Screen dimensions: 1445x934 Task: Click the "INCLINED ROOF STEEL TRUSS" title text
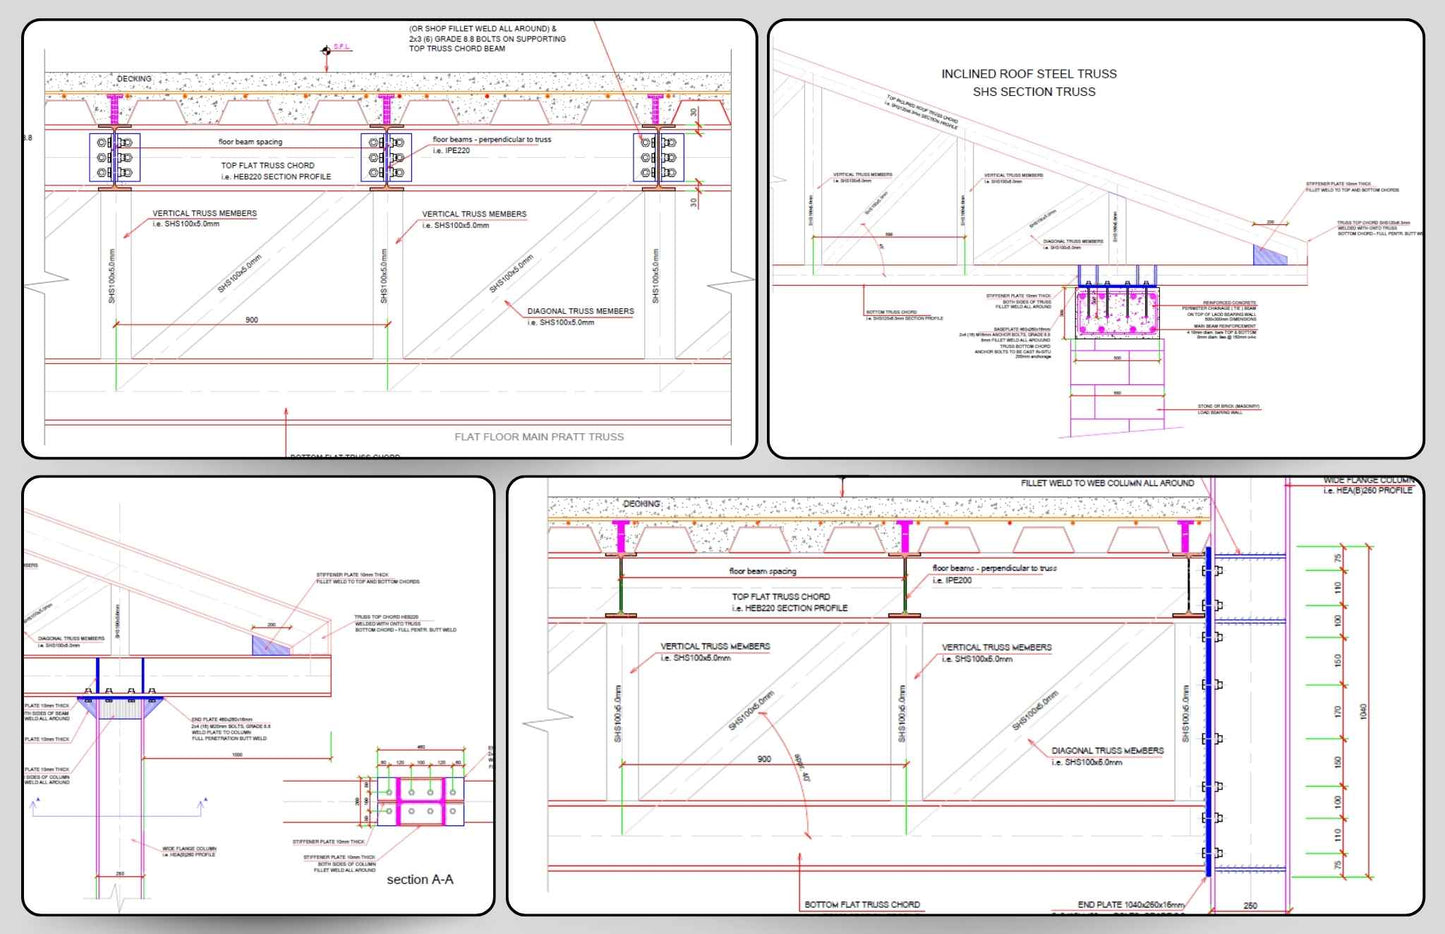point(1028,74)
